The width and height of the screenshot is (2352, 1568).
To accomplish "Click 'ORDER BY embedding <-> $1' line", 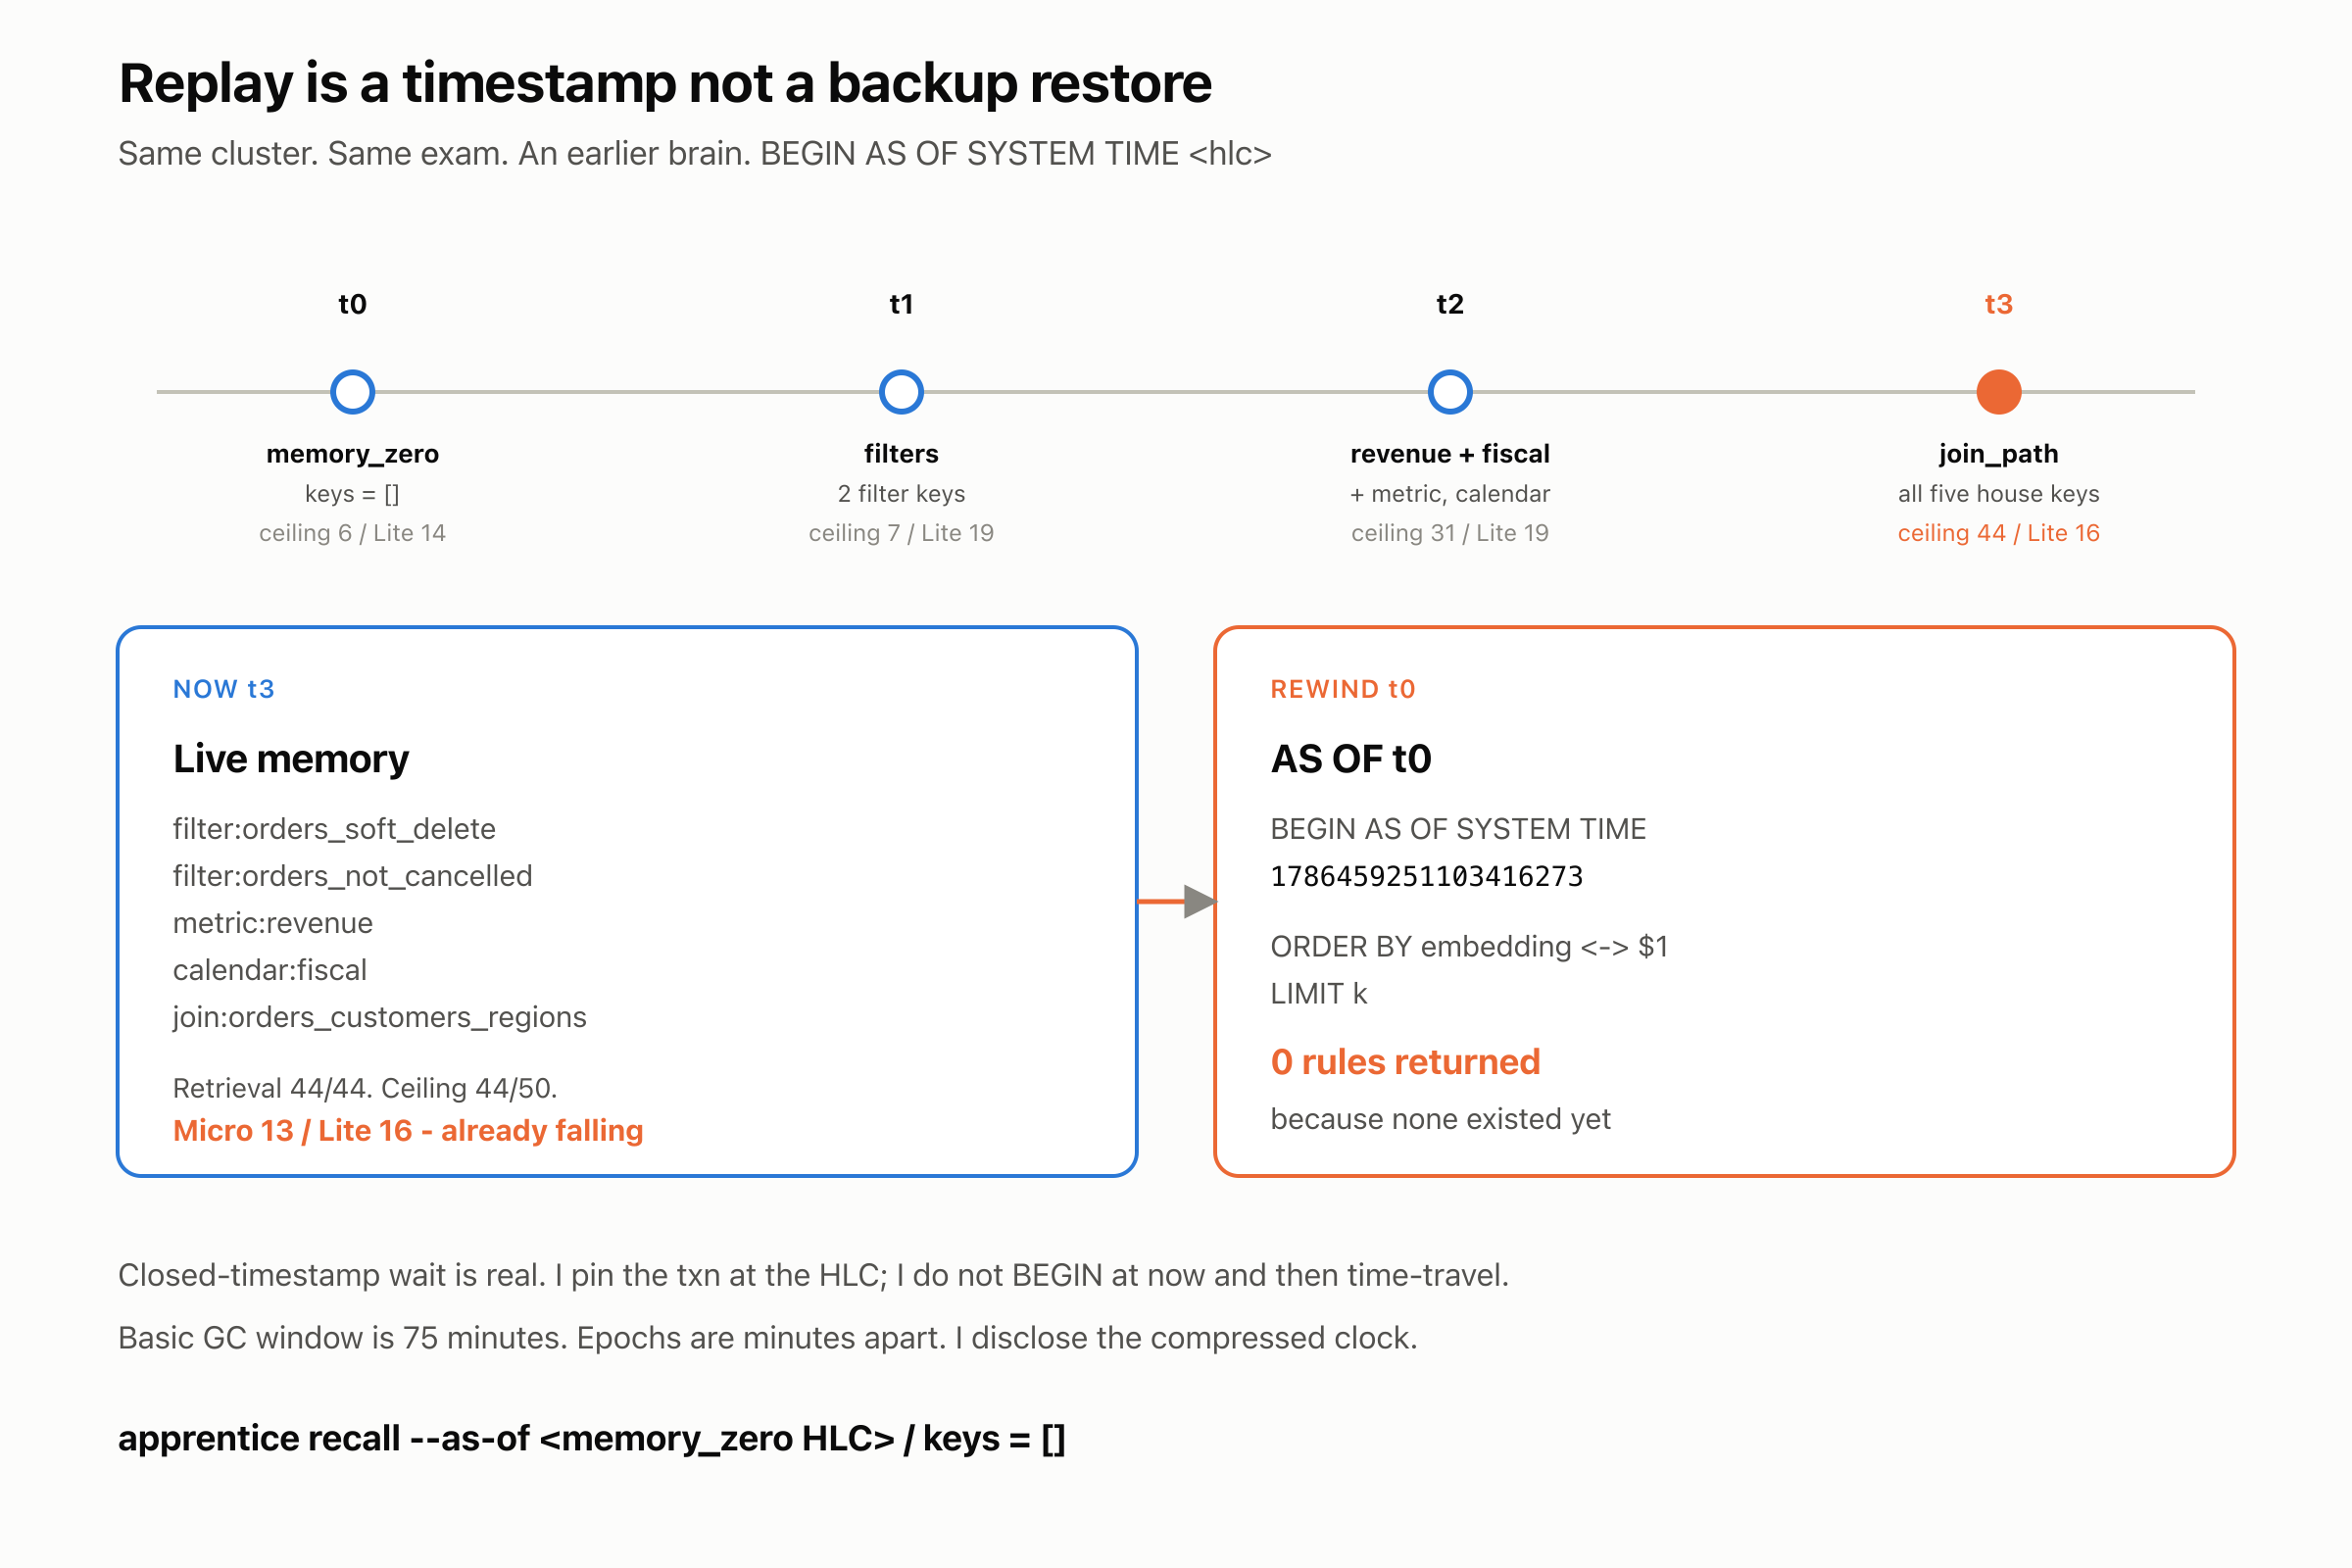I will [1469, 947].
